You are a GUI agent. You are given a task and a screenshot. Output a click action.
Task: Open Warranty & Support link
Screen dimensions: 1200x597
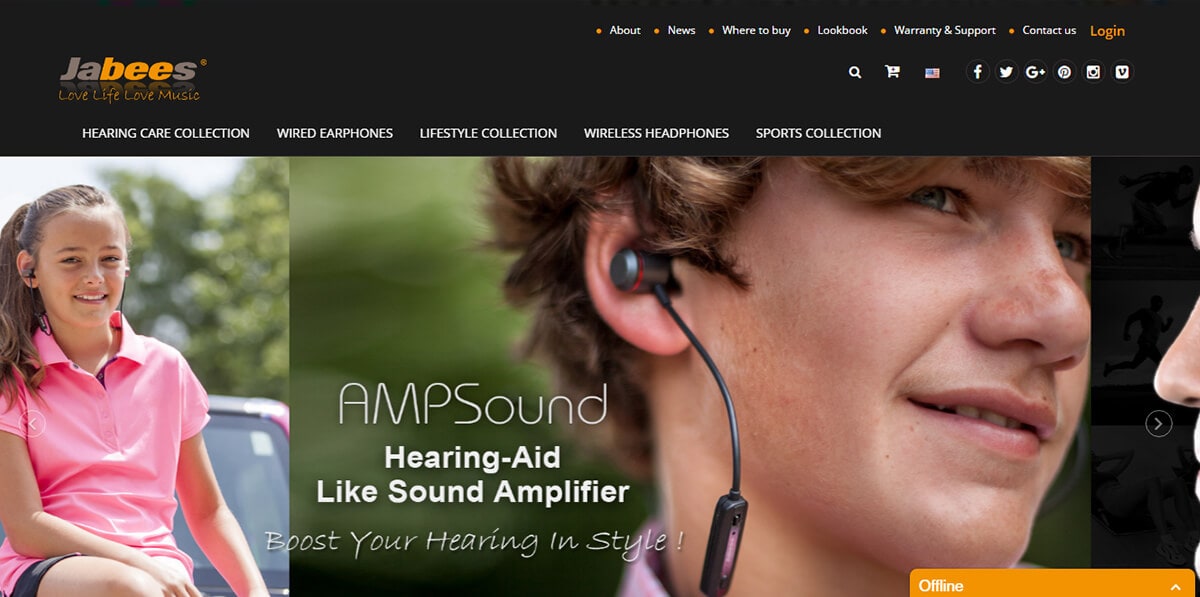945,30
